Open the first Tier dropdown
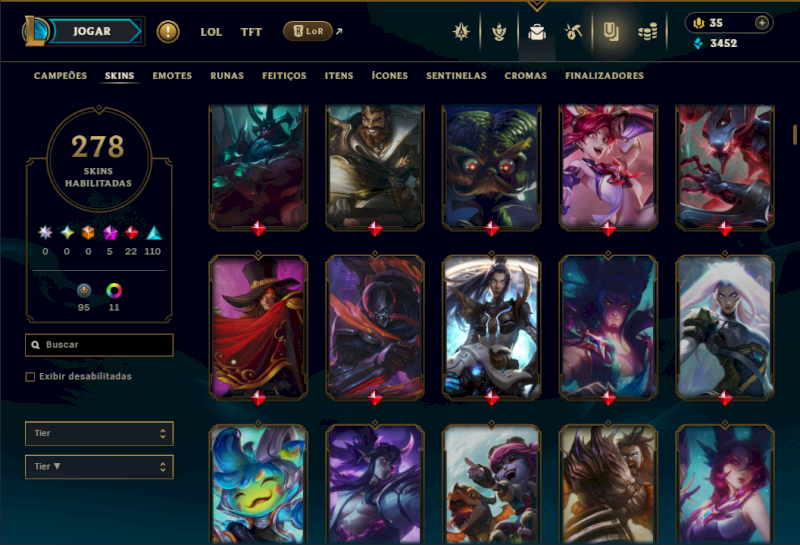Screen dimensions: 800x545 coord(99,433)
